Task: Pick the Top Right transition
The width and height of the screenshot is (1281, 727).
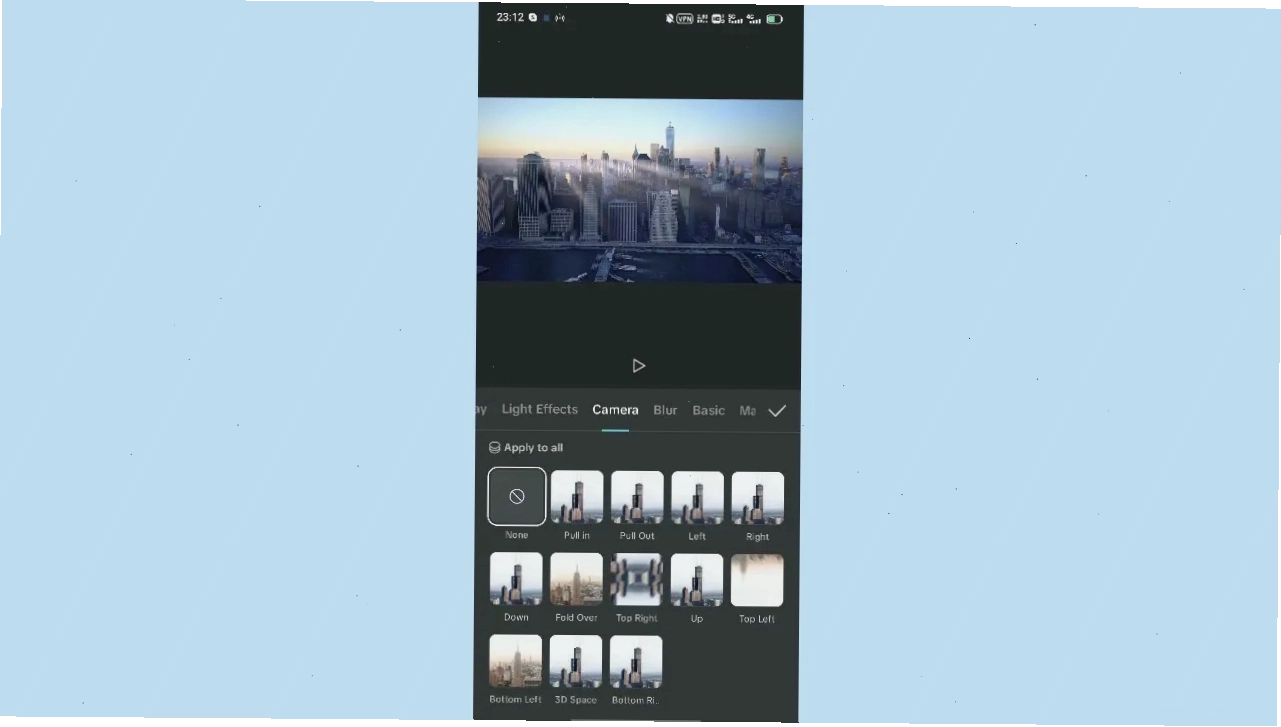Action: click(x=637, y=579)
